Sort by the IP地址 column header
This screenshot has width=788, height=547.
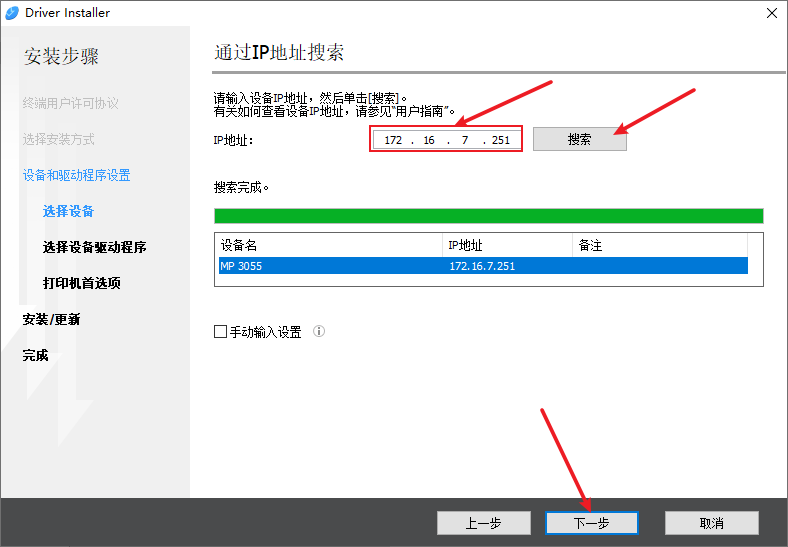pyautogui.click(x=506, y=245)
